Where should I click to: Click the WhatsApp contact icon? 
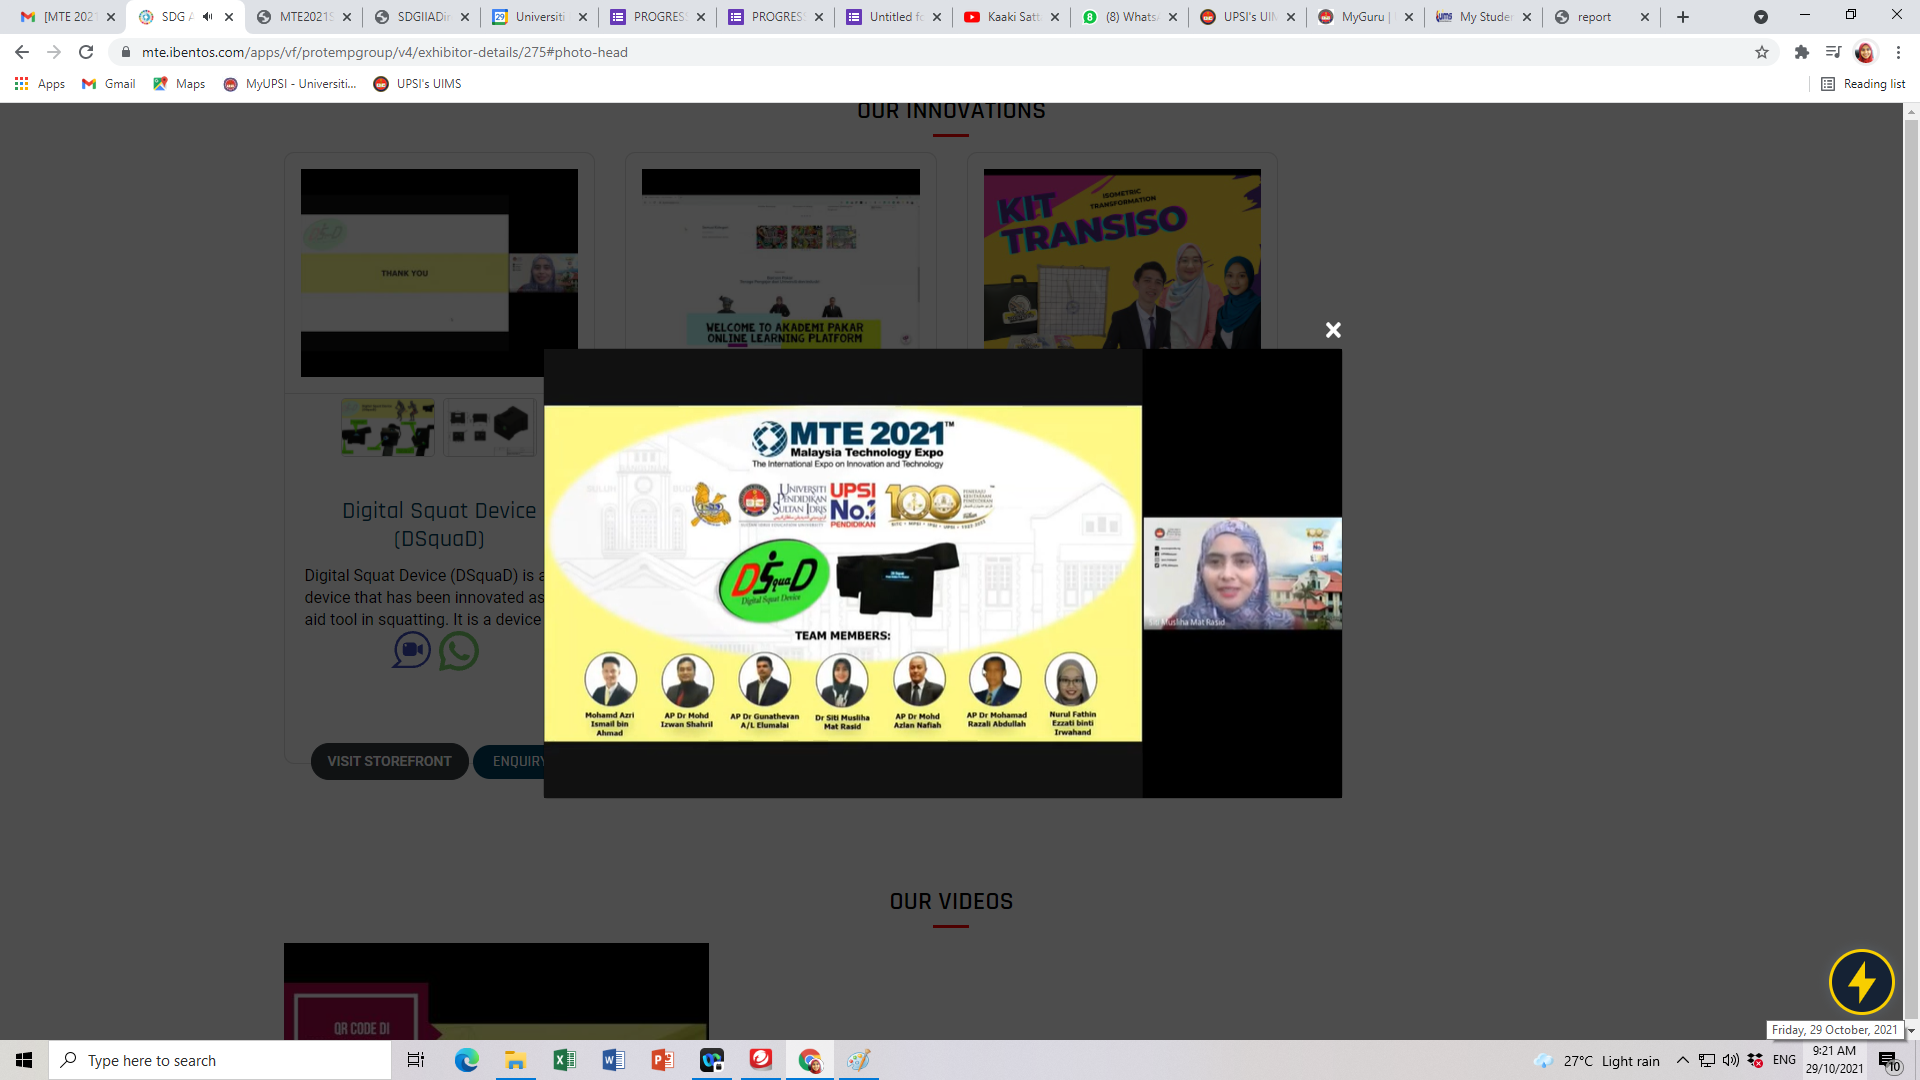[x=458, y=651]
